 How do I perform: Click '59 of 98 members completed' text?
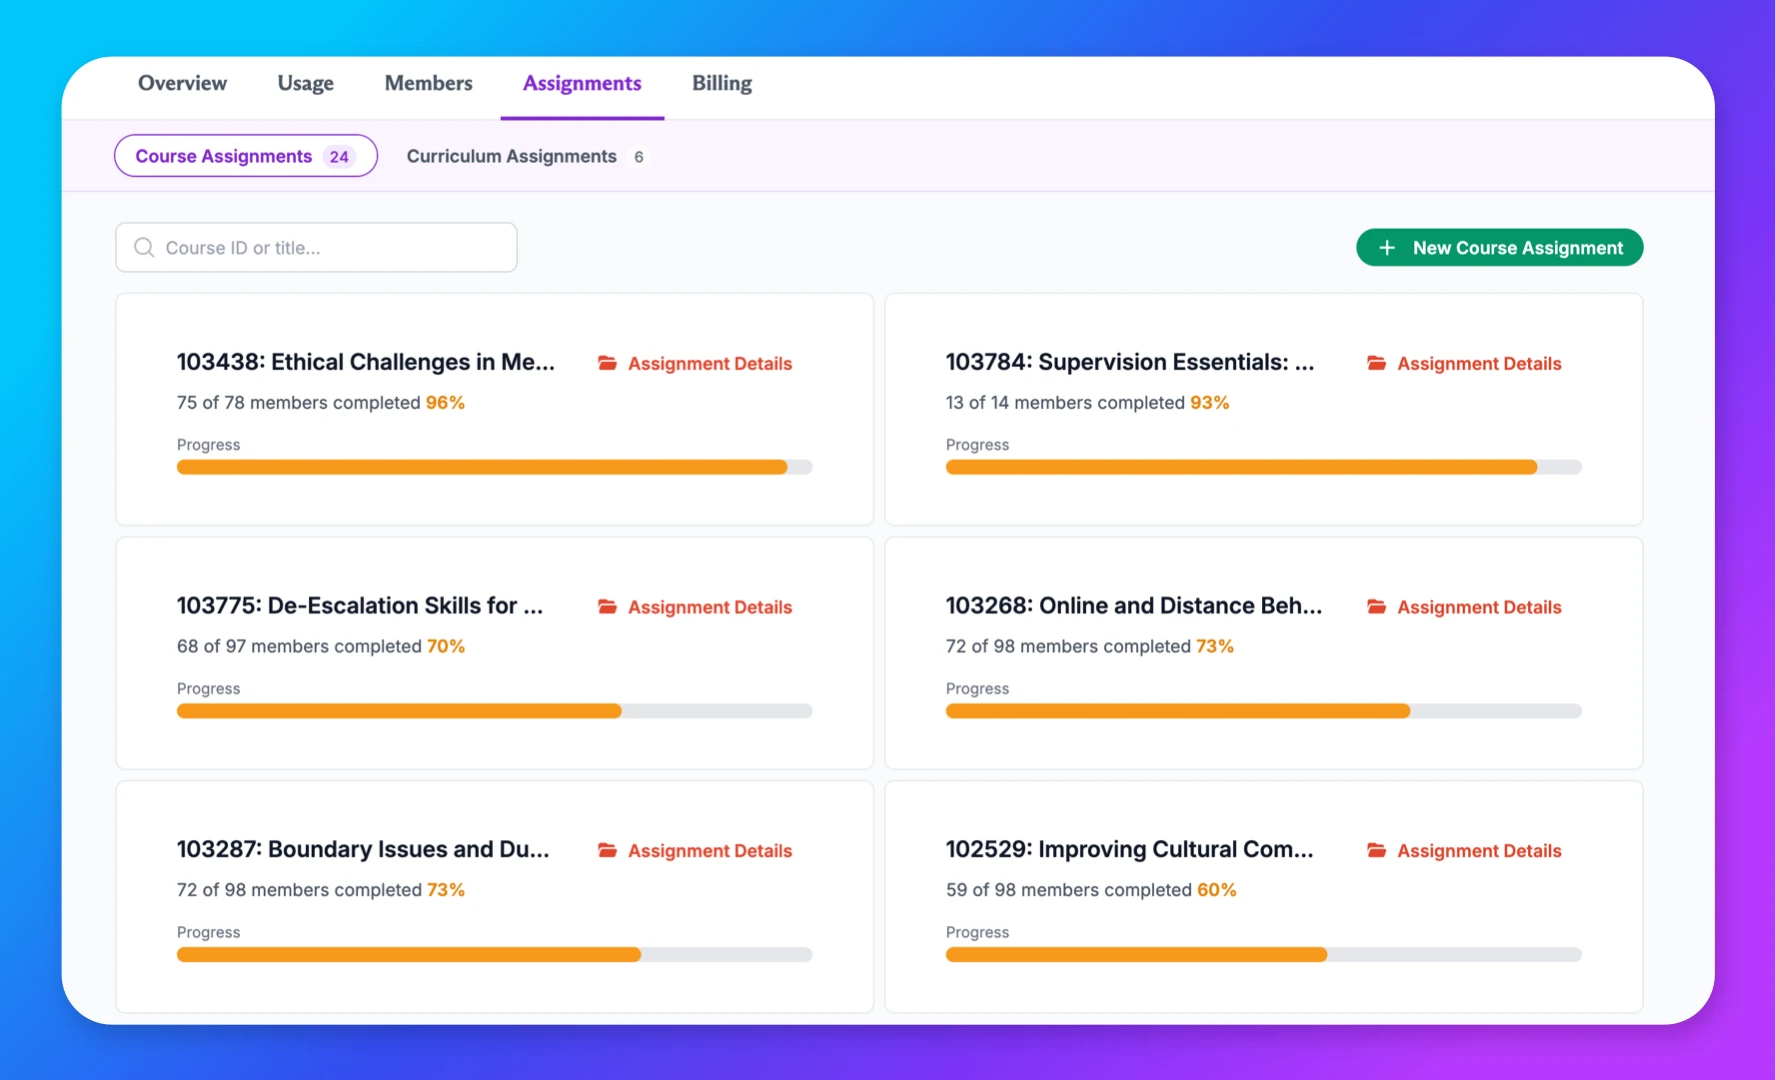coord(1068,890)
